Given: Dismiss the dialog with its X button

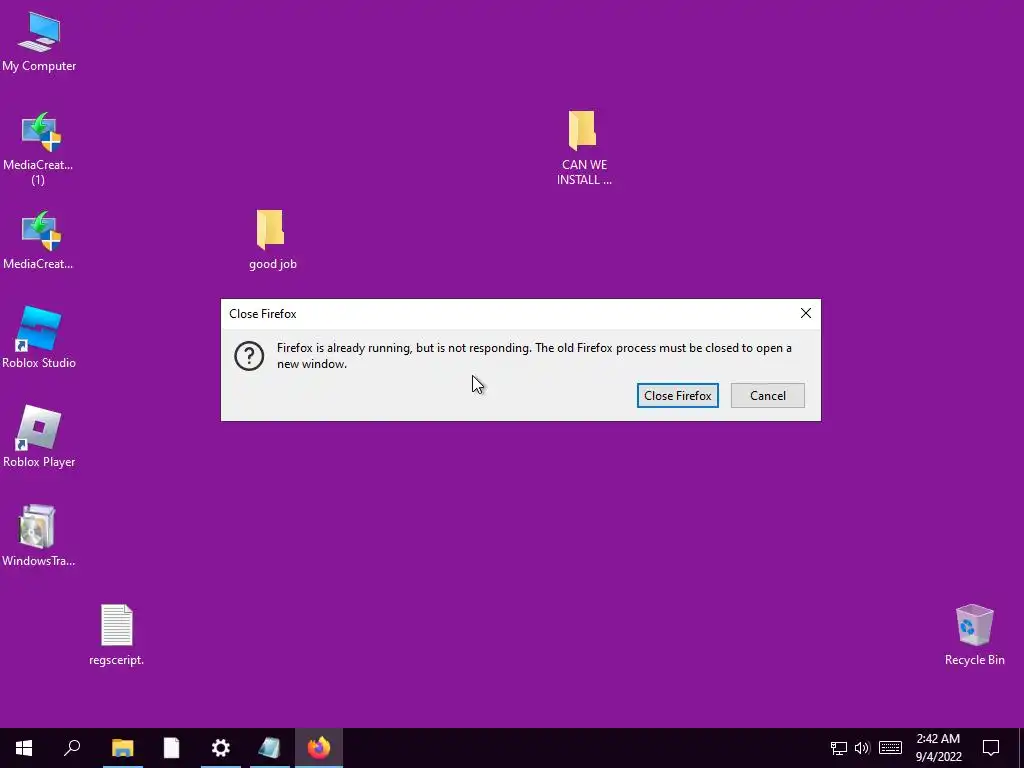Looking at the screenshot, I should click(x=805, y=313).
